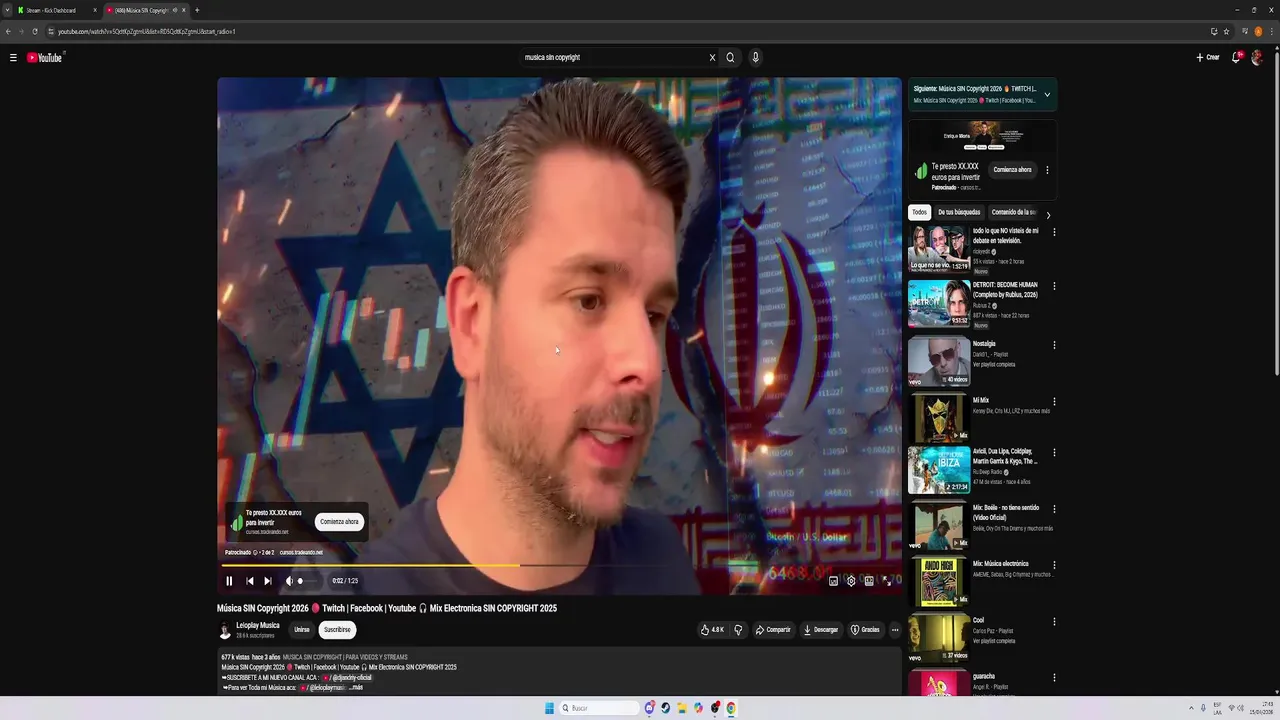Seek the video via the progress bar
The width and height of the screenshot is (1280, 720).
pos(559,565)
